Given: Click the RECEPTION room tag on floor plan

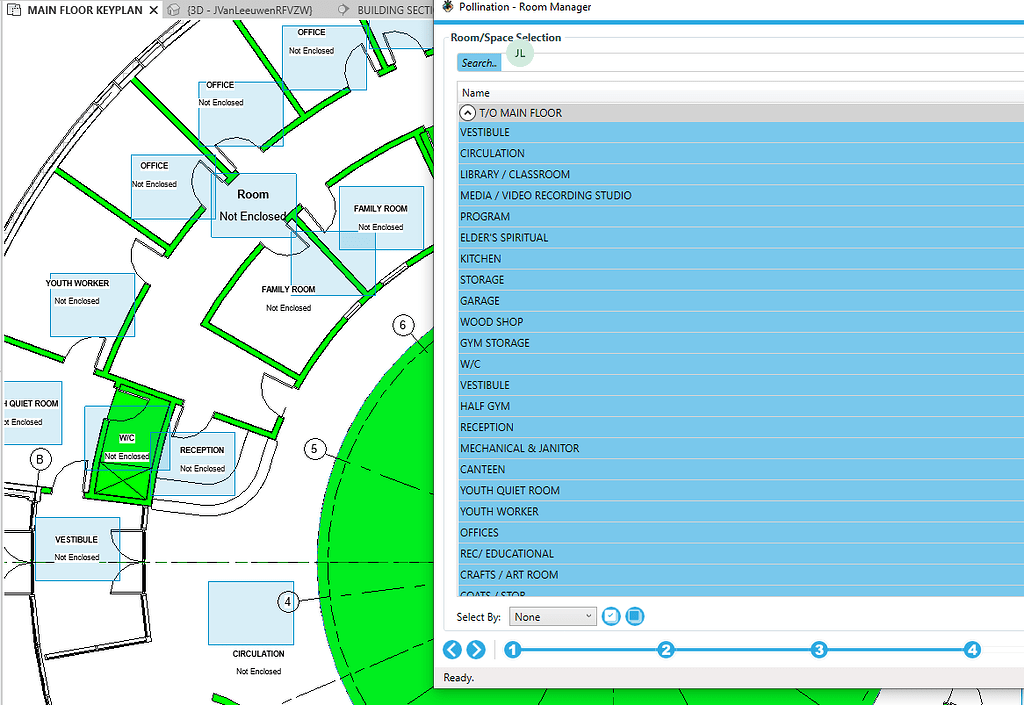Looking at the screenshot, I should [202, 451].
